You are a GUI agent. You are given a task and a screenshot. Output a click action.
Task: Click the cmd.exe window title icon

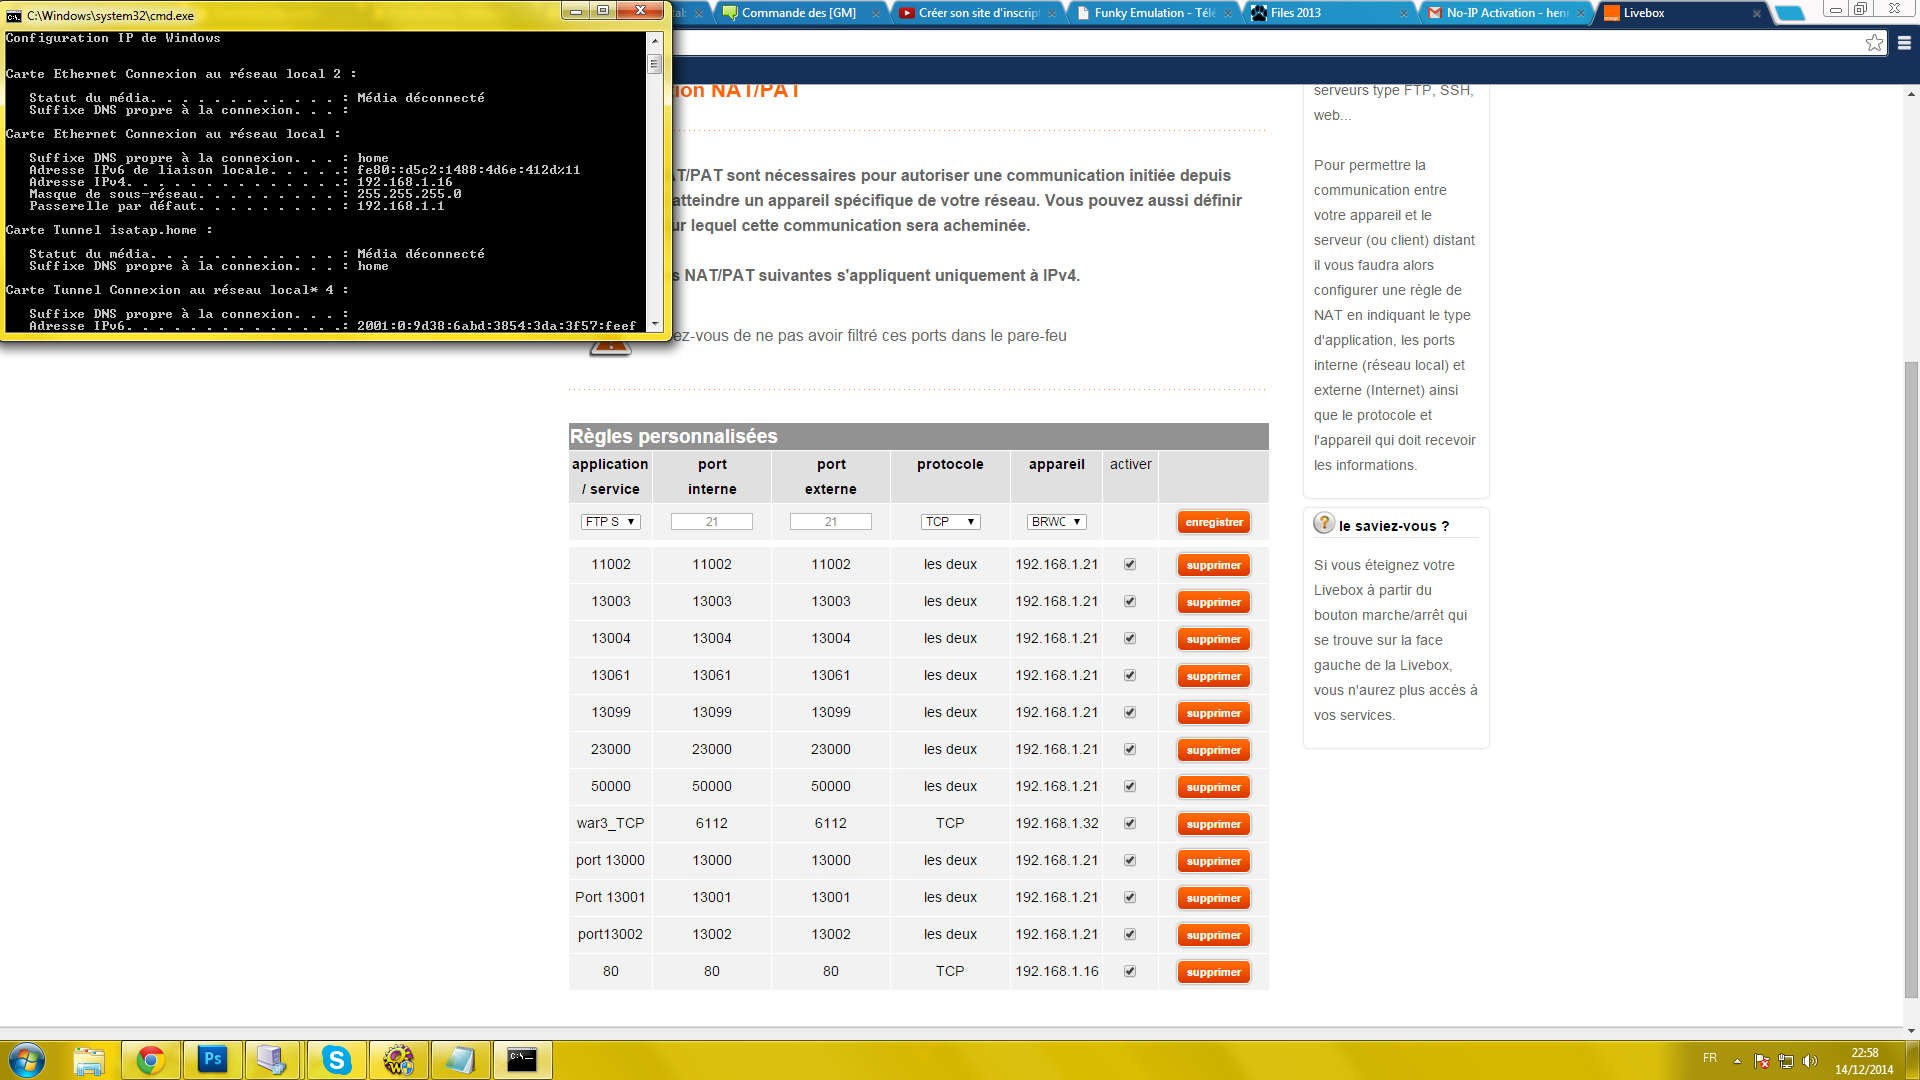14,15
